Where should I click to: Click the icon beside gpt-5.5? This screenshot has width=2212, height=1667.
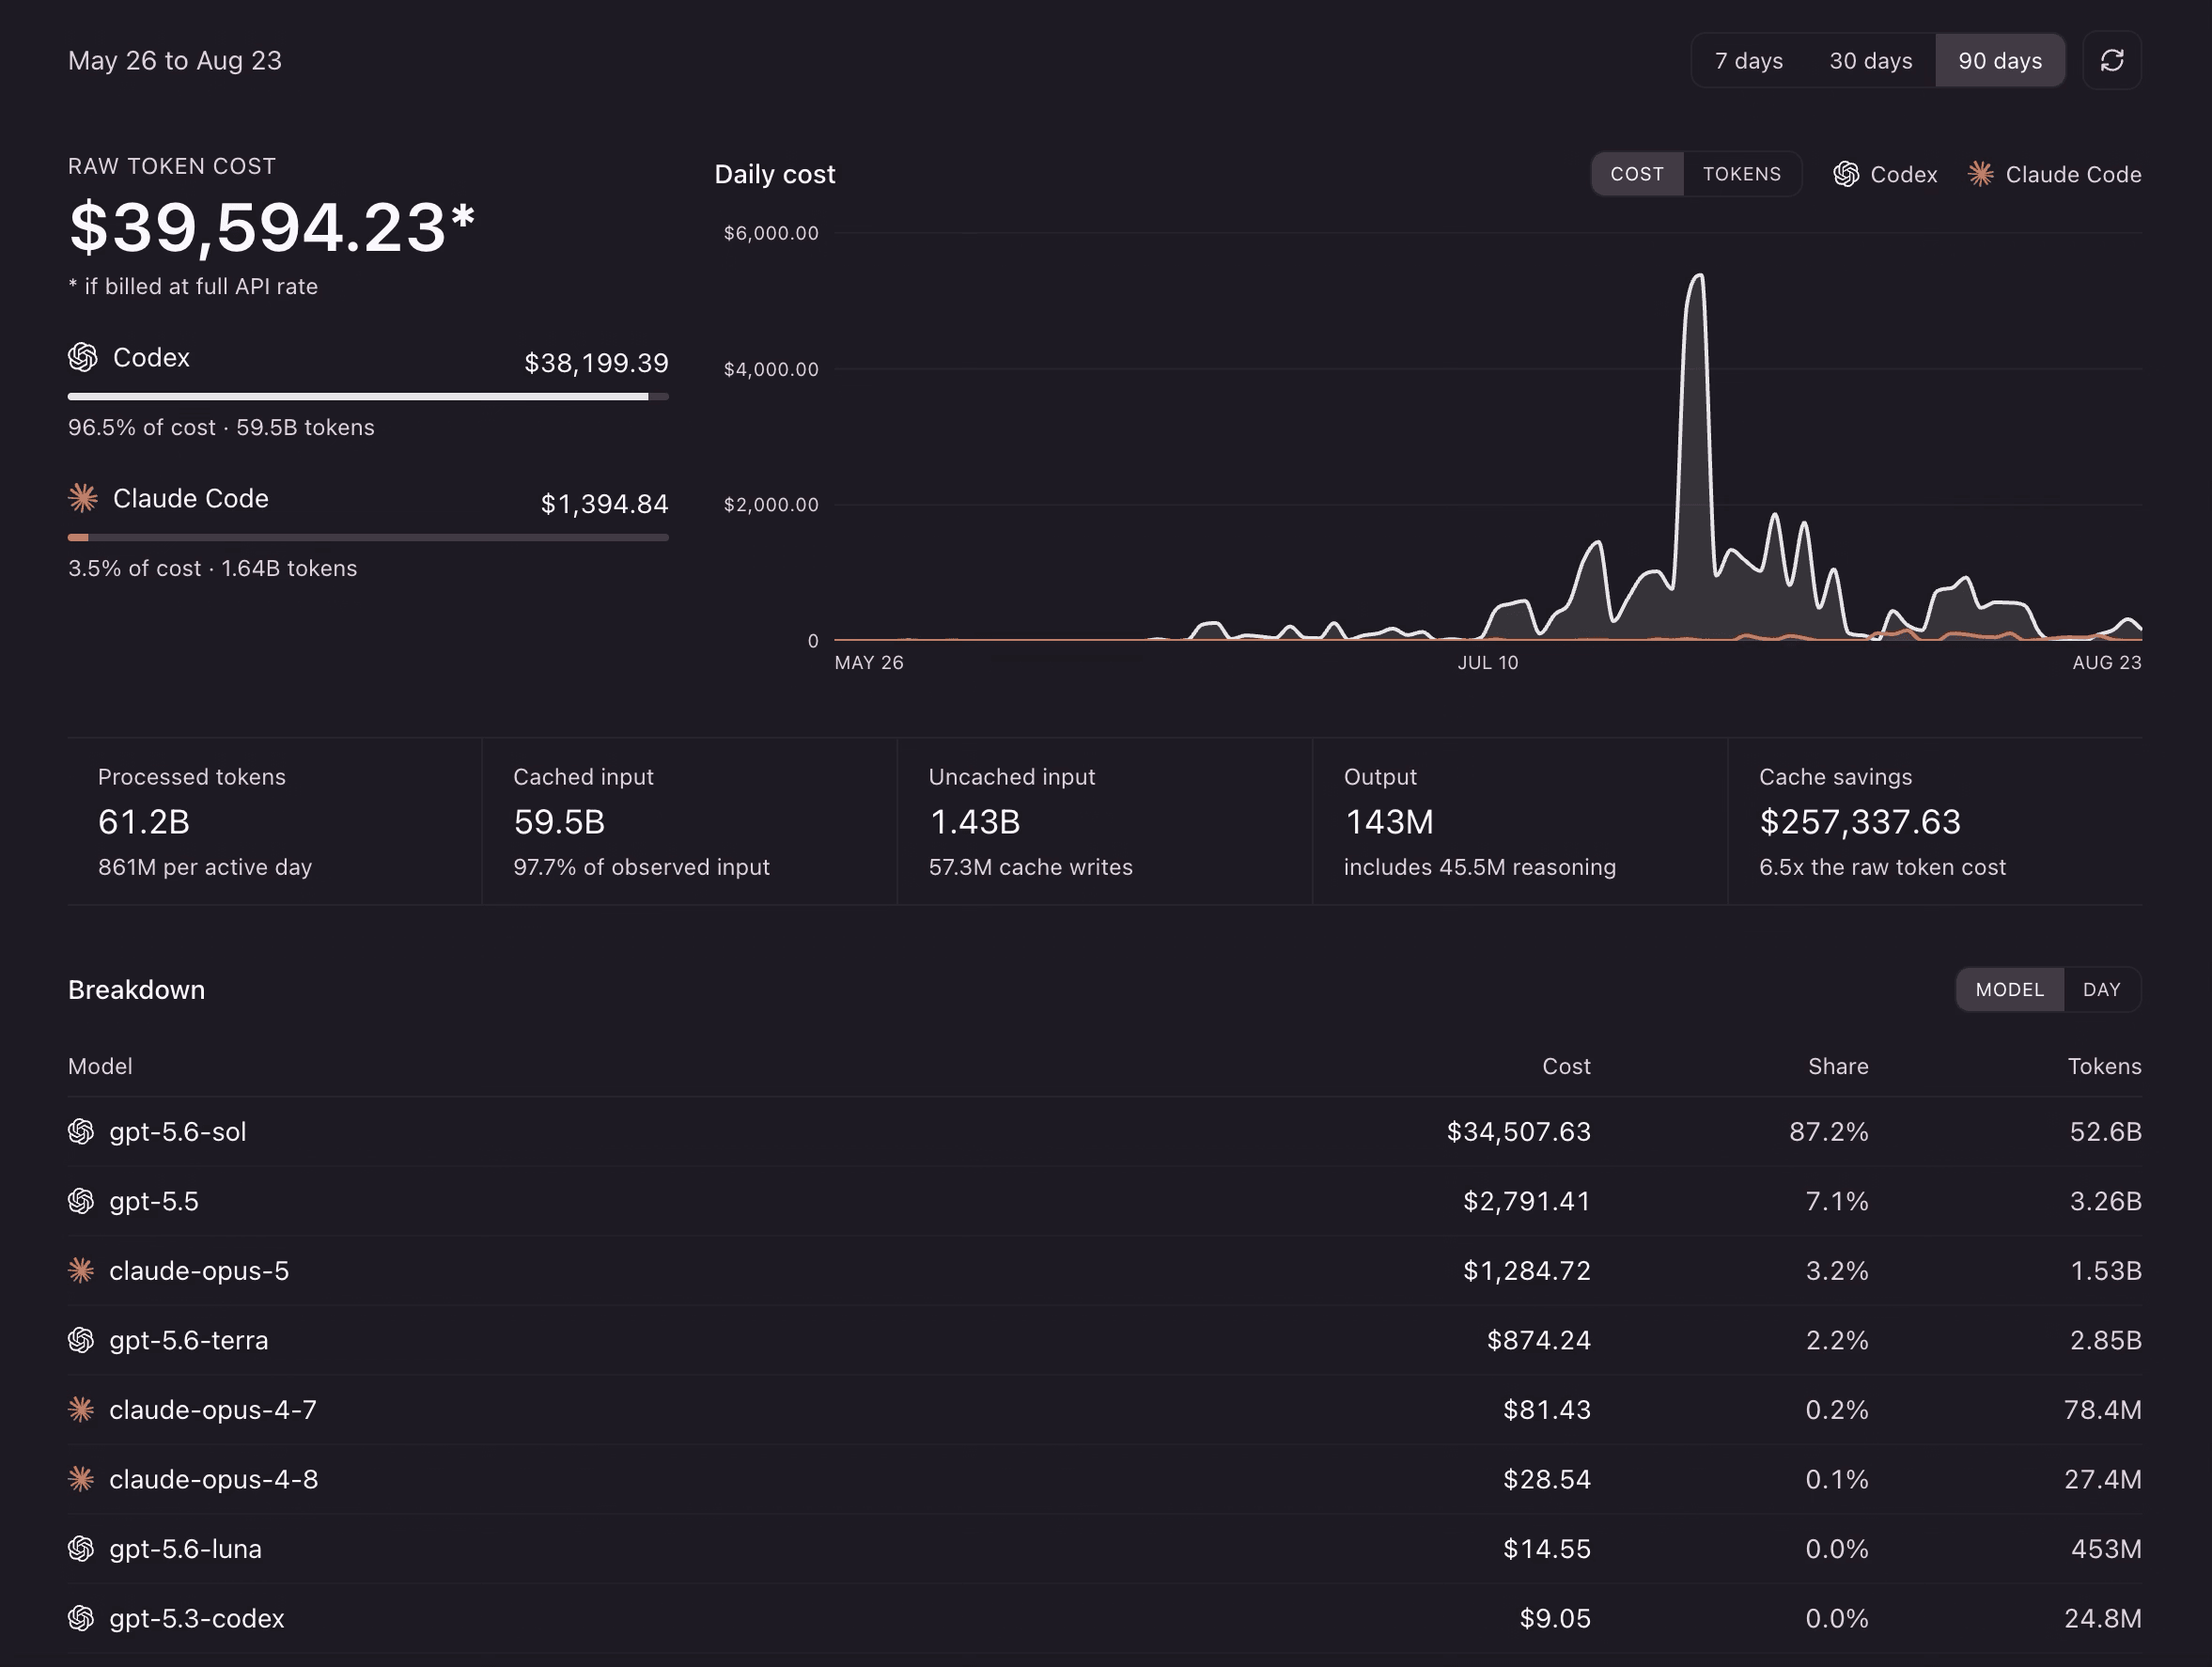(x=81, y=1201)
